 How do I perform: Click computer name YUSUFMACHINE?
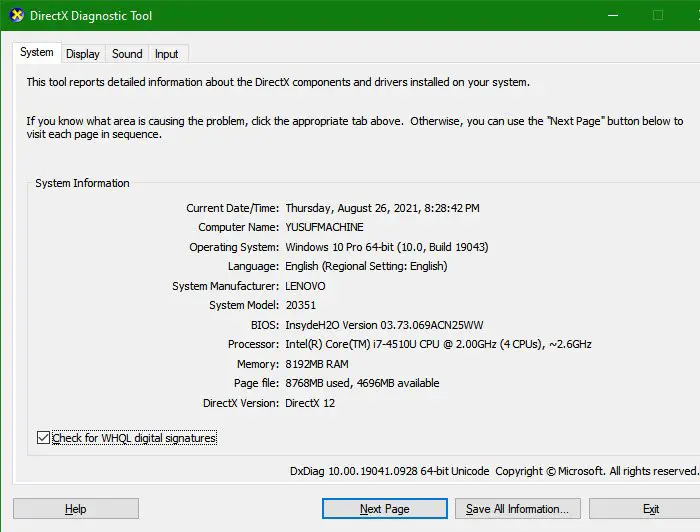click(325, 227)
